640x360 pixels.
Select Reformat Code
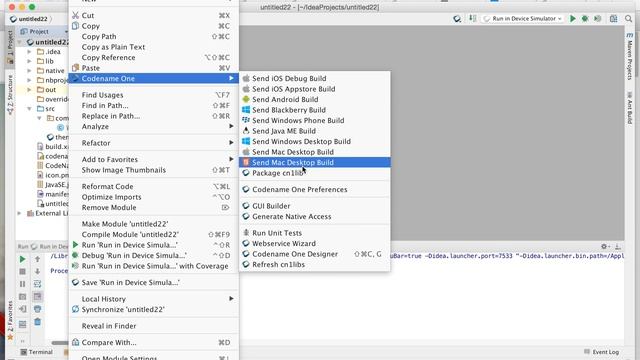click(x=153, y=187)
